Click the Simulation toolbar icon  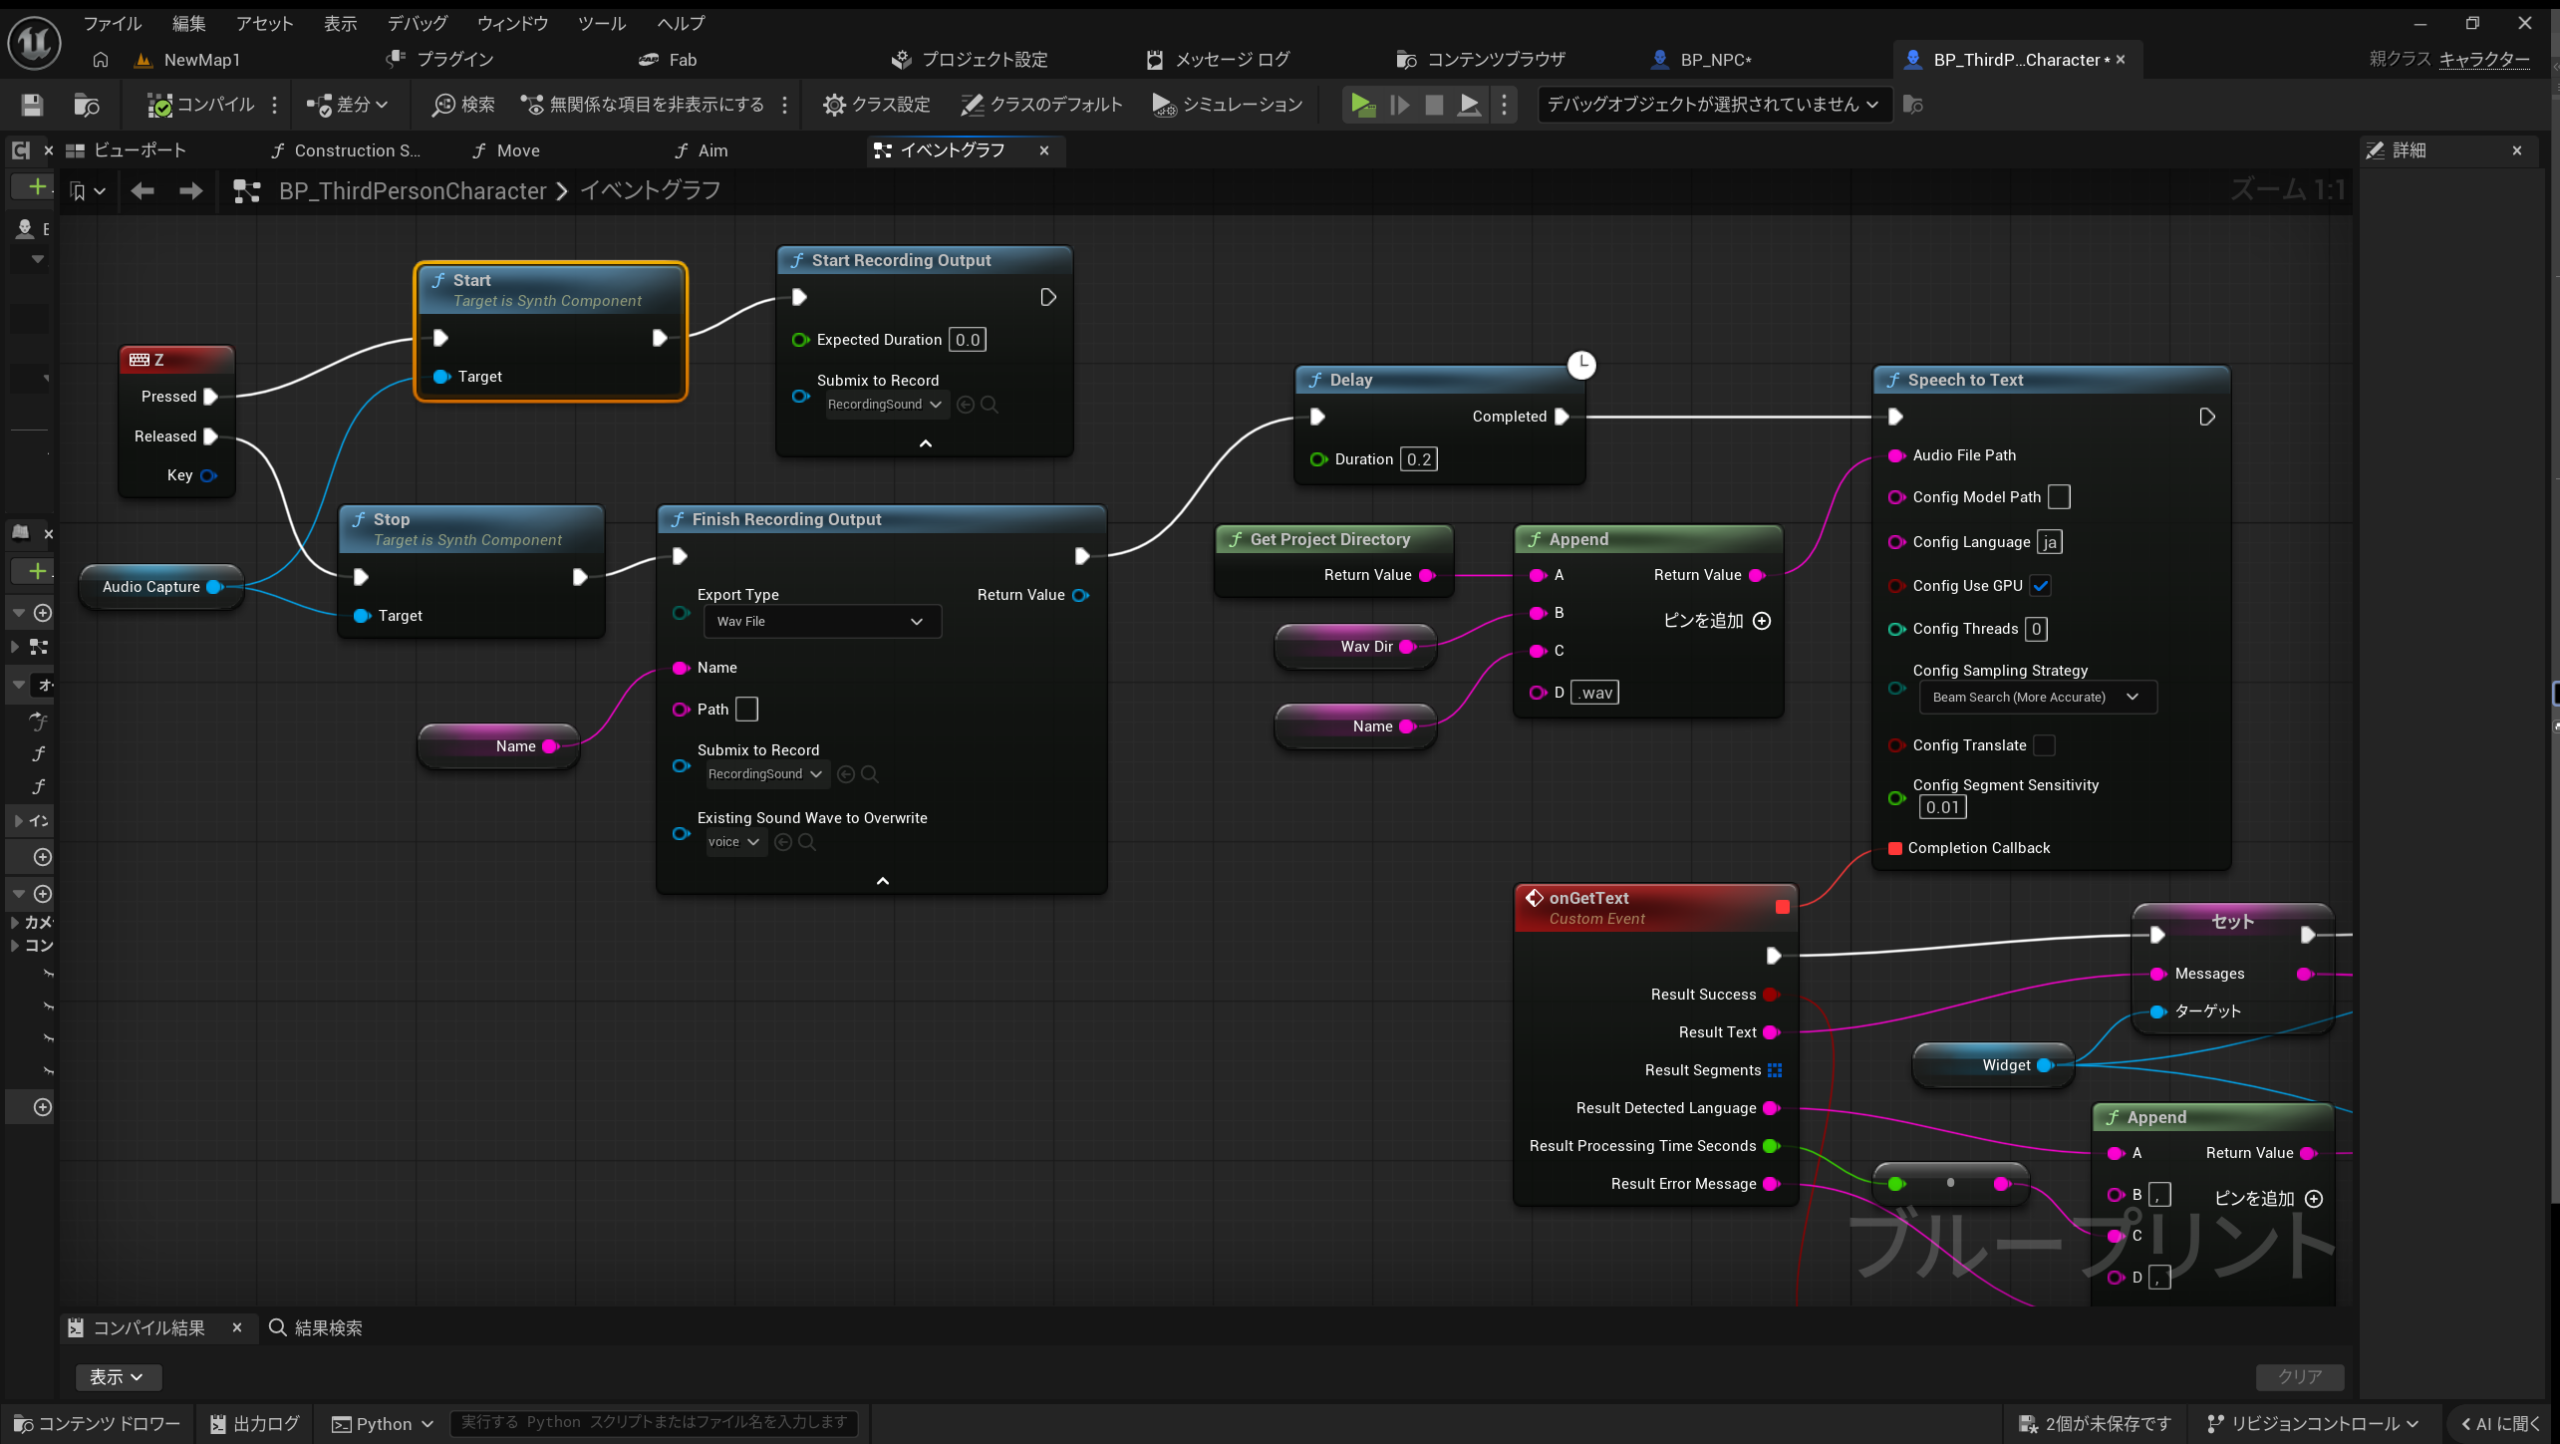1163,105
